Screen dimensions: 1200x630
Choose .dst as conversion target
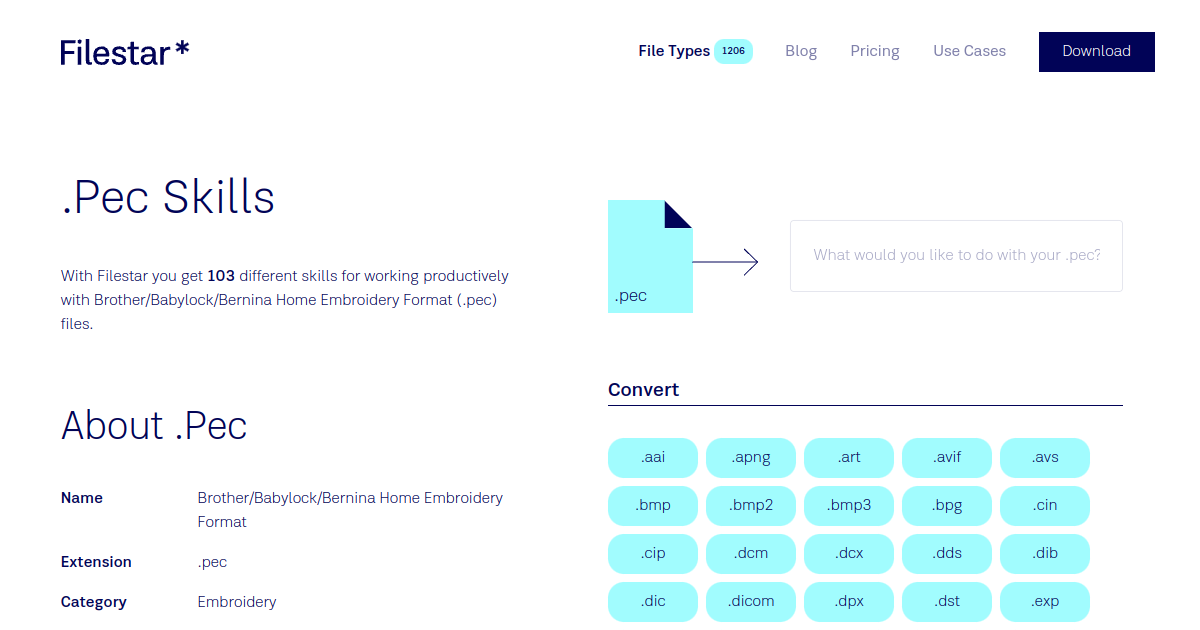coord(946,601)
